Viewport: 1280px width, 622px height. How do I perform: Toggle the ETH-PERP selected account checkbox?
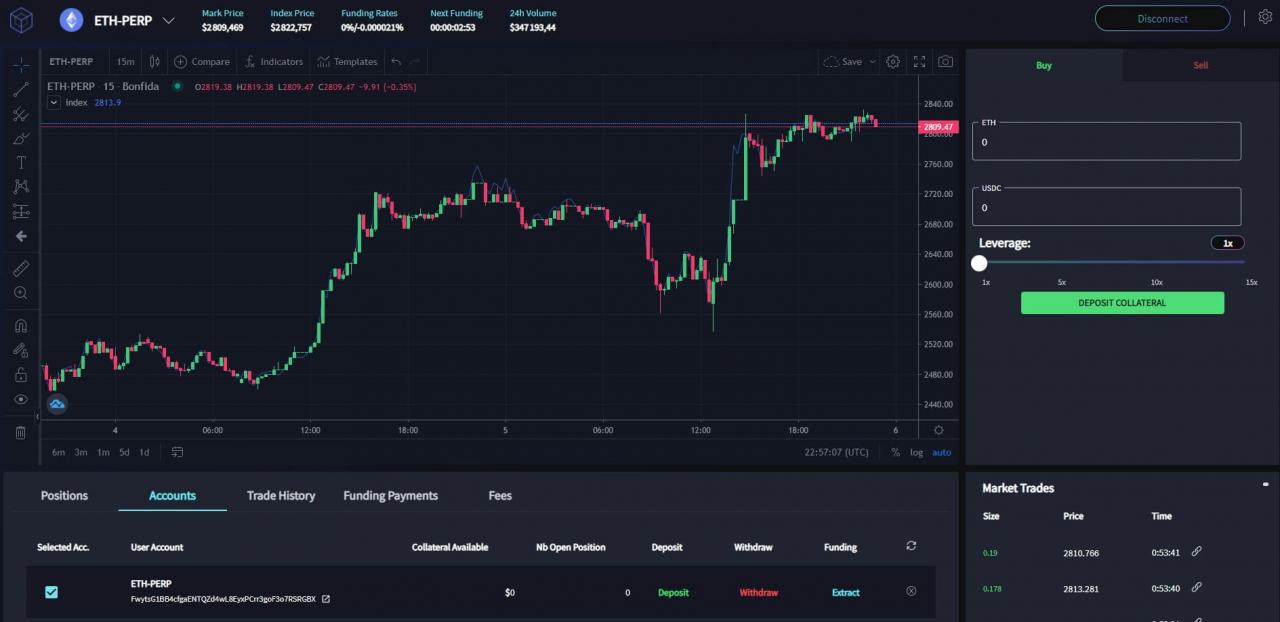[52, 592]
